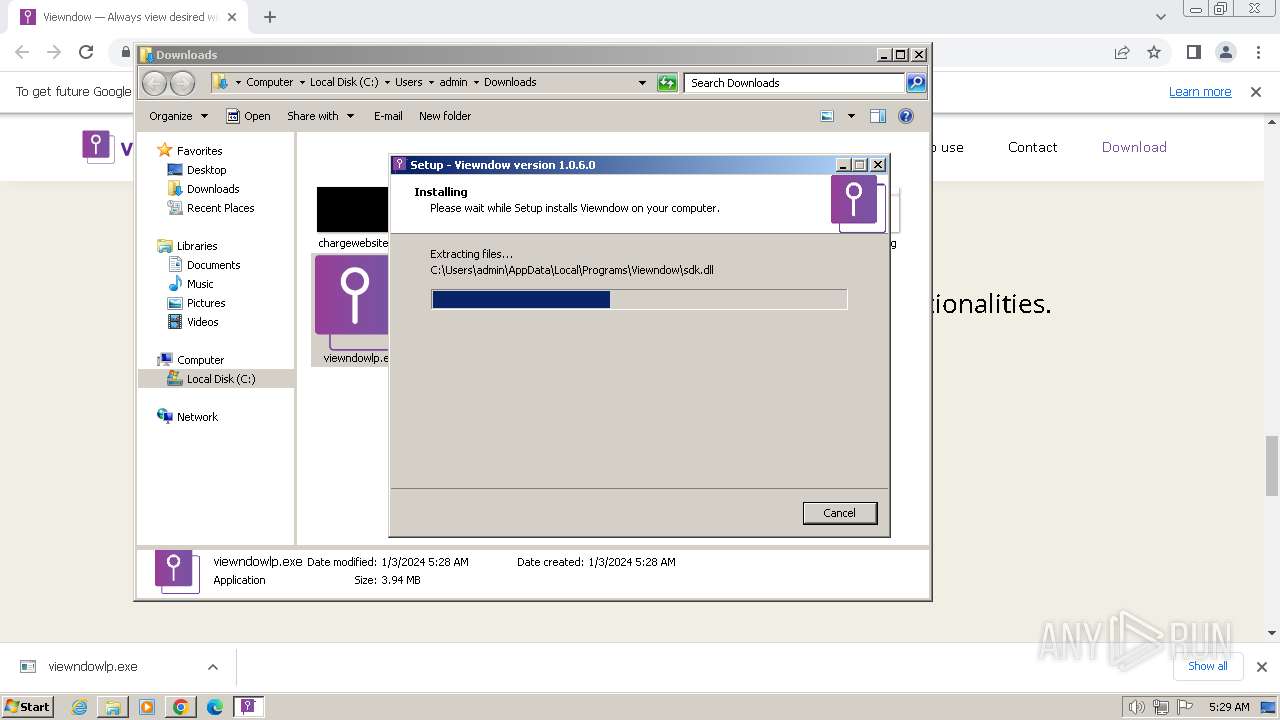Click Explorer forward navigation button
Screen dimensions: 1280x720
182,83
